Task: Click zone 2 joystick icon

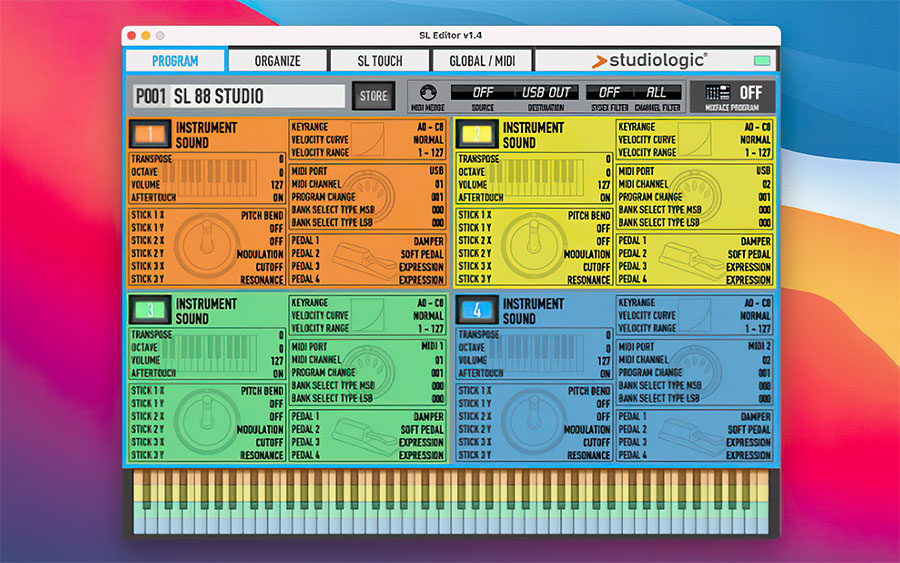Action: tap(534, 244)
